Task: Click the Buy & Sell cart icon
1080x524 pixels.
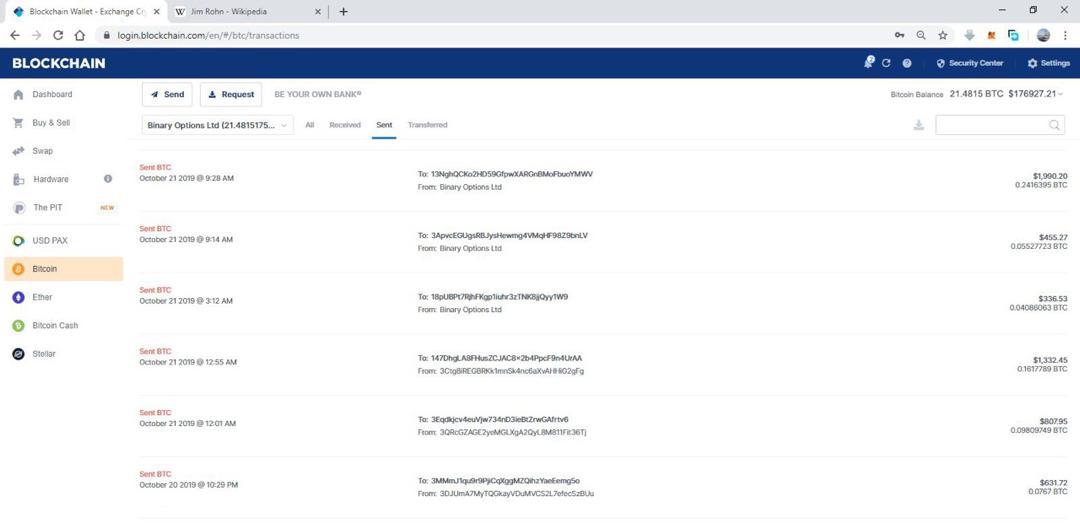Action: pyautogui.click(x=19, y=123)
